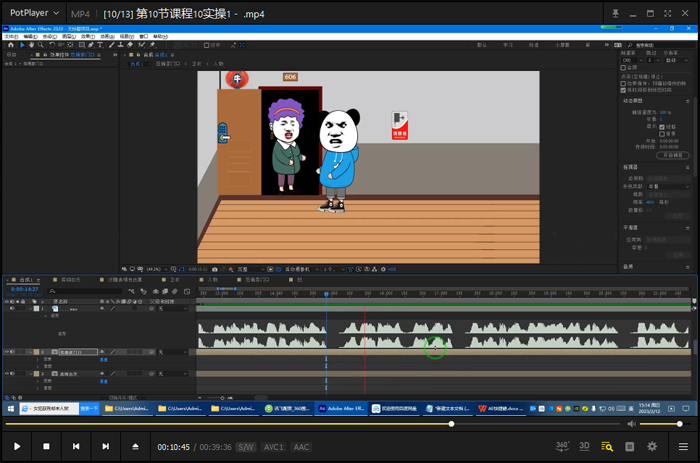Screen dimensions: 700x463
Task: Open the 编辑(E) menu
Action: pyautogui.click(x=30, y=37)
